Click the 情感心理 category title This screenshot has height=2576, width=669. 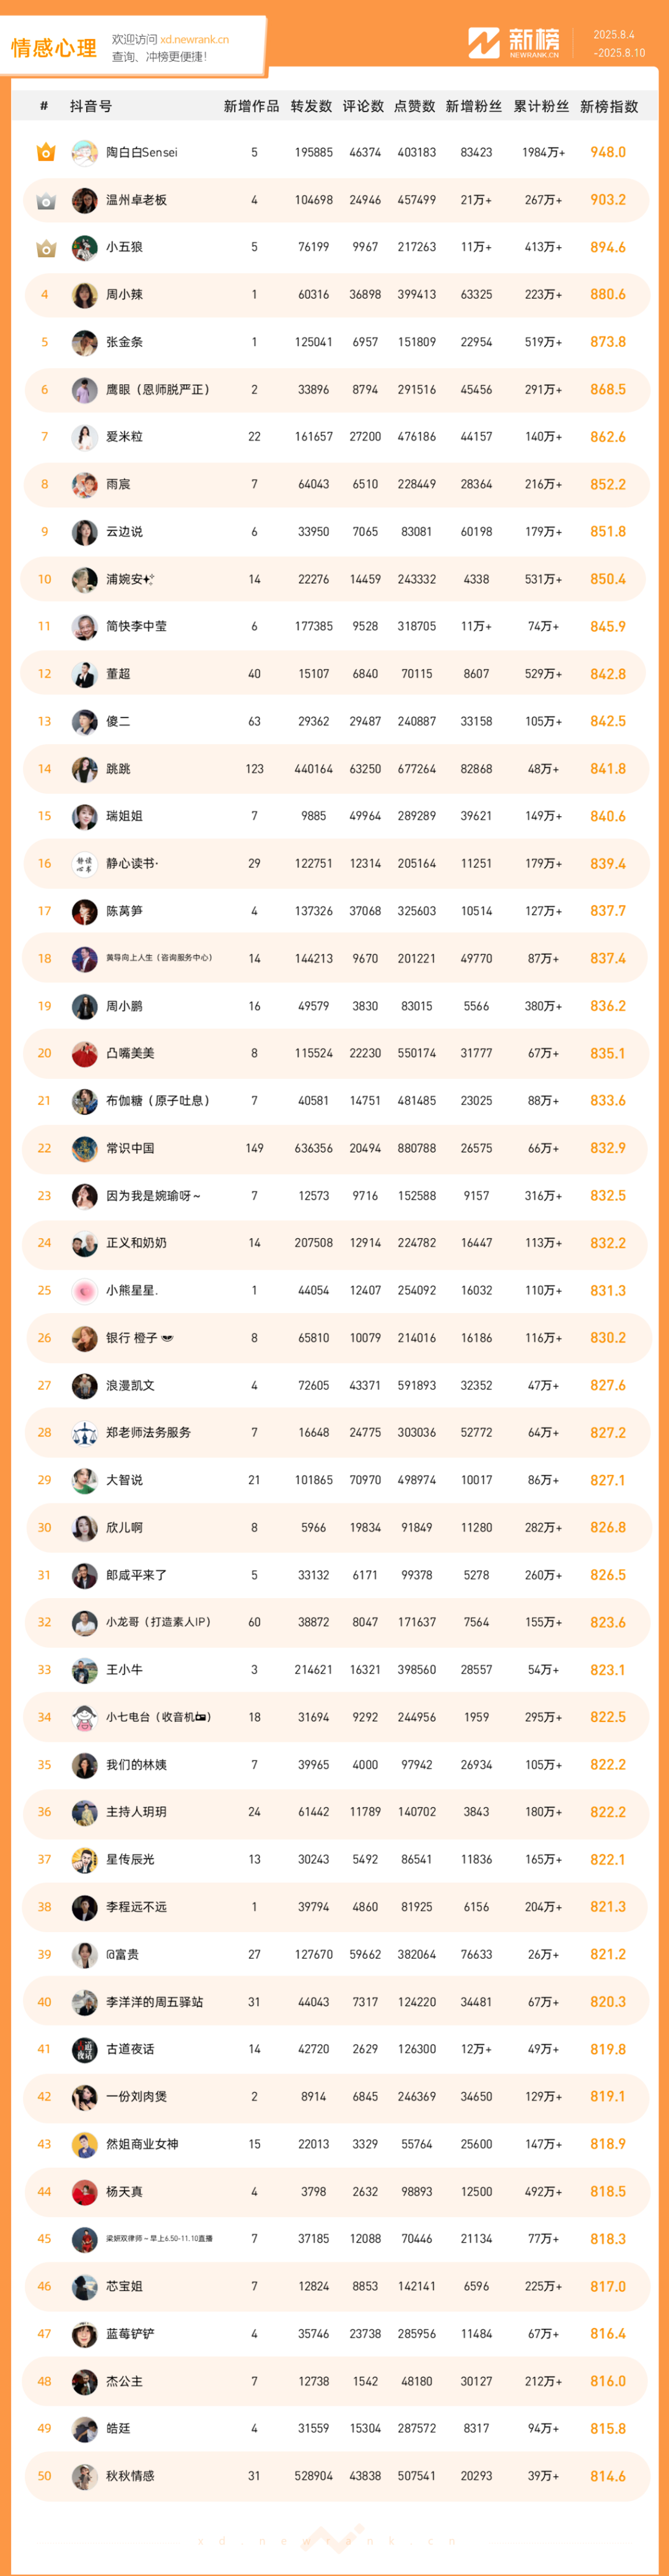click(x=54, y=48)
